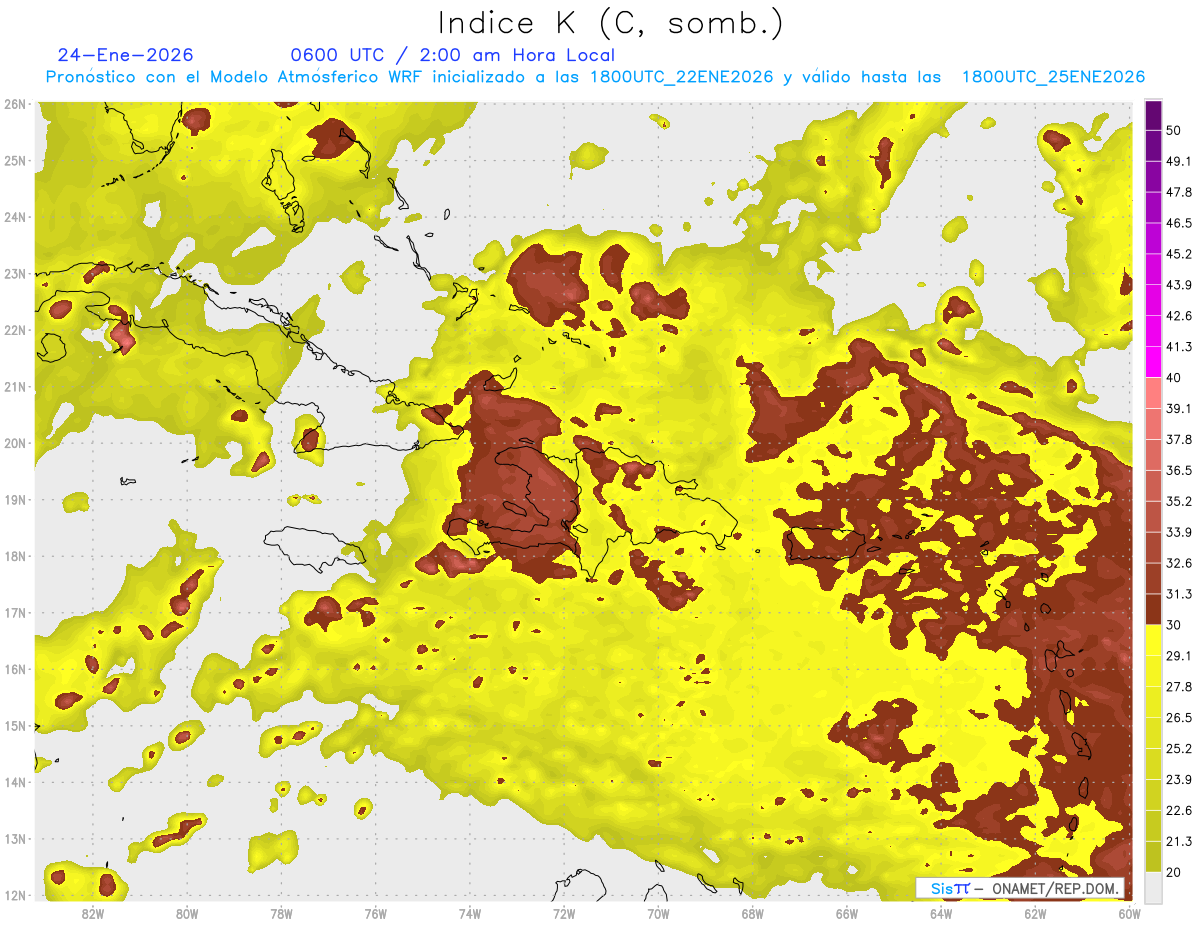The width and height of the screenshot is (1200, 927).
Task: Select the bright yellow colorbar segment between 29.1 and 30
Action: point(1153,640)
